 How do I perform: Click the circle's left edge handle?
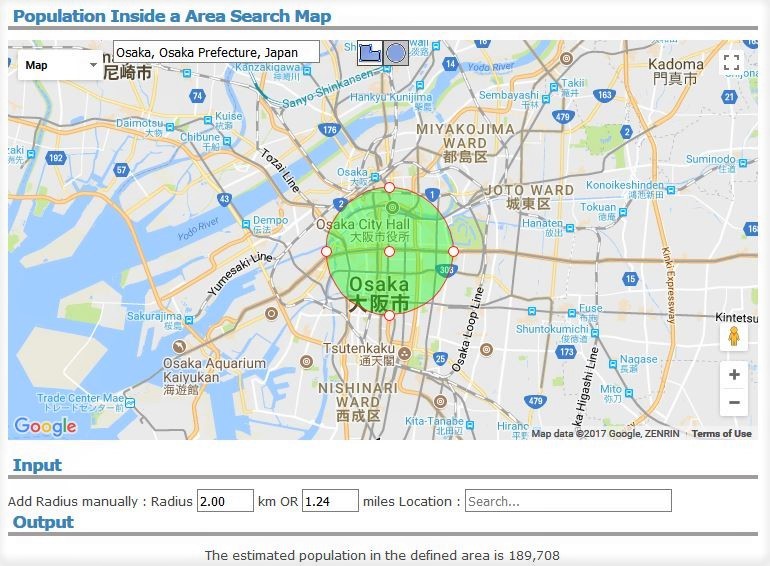point(326,252)
